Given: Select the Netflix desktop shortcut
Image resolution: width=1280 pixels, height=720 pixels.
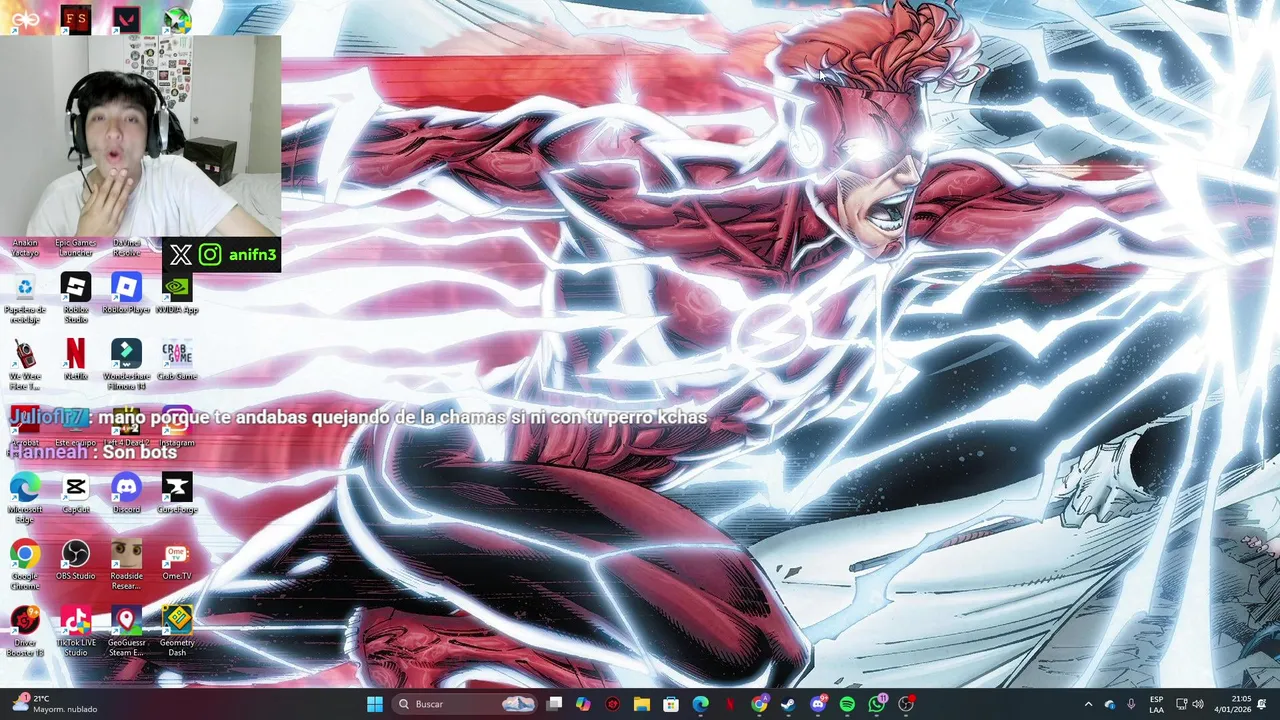Looking at the screenshot, I should click(76, 360).
